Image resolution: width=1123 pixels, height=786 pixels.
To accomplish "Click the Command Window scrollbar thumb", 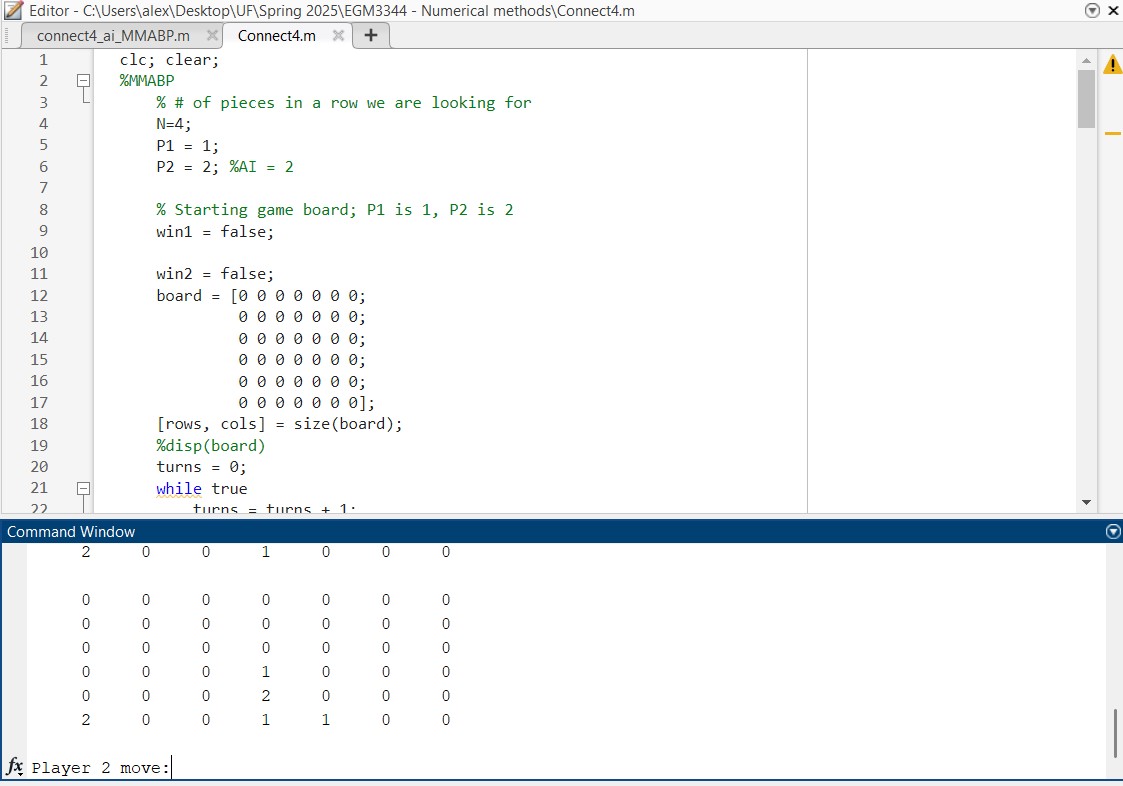I will coord(1114,733).
